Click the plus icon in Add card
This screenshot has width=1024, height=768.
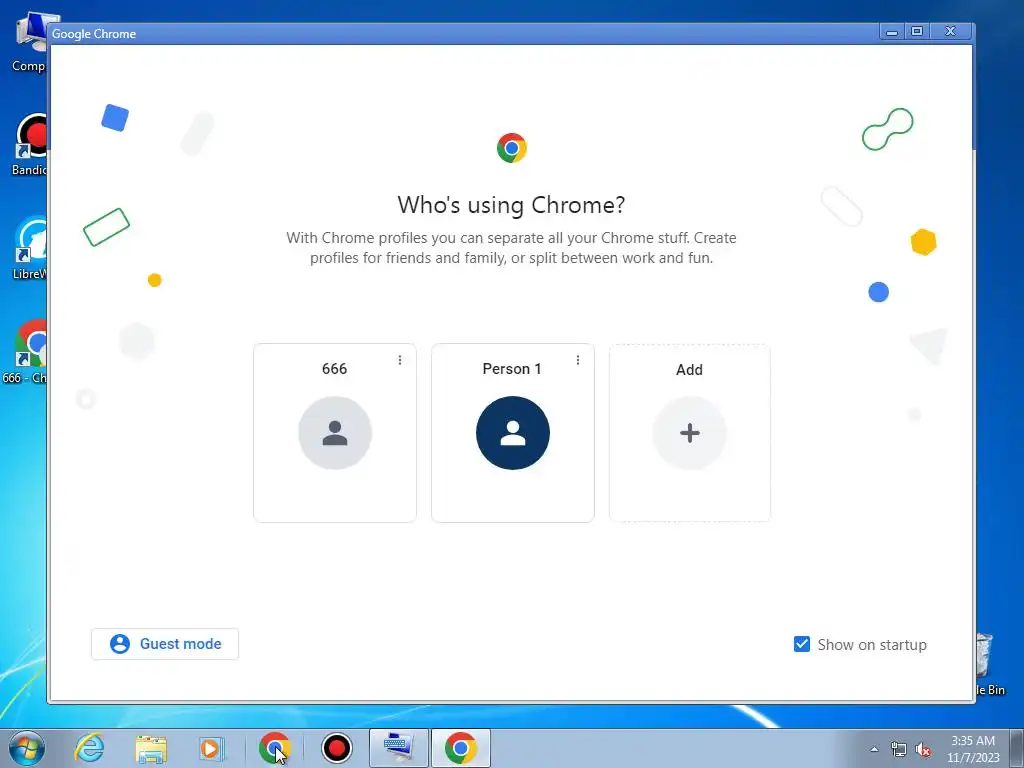(x=690, y=433)
